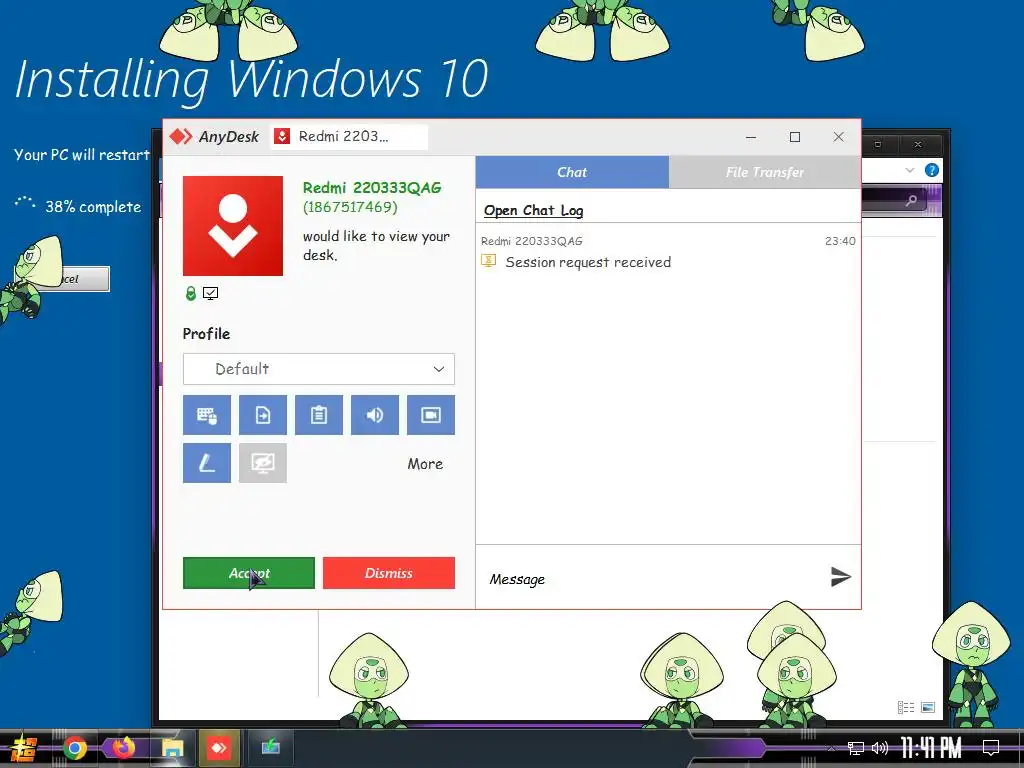
Task: Launch Google Chrome from taskbar
Action: point(75,748)
